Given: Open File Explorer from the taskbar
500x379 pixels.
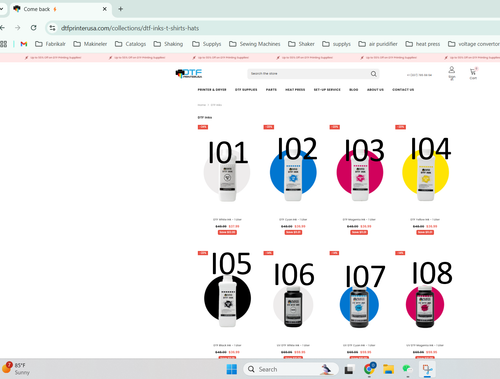Looking at the screenshot, I should point(388,369).
